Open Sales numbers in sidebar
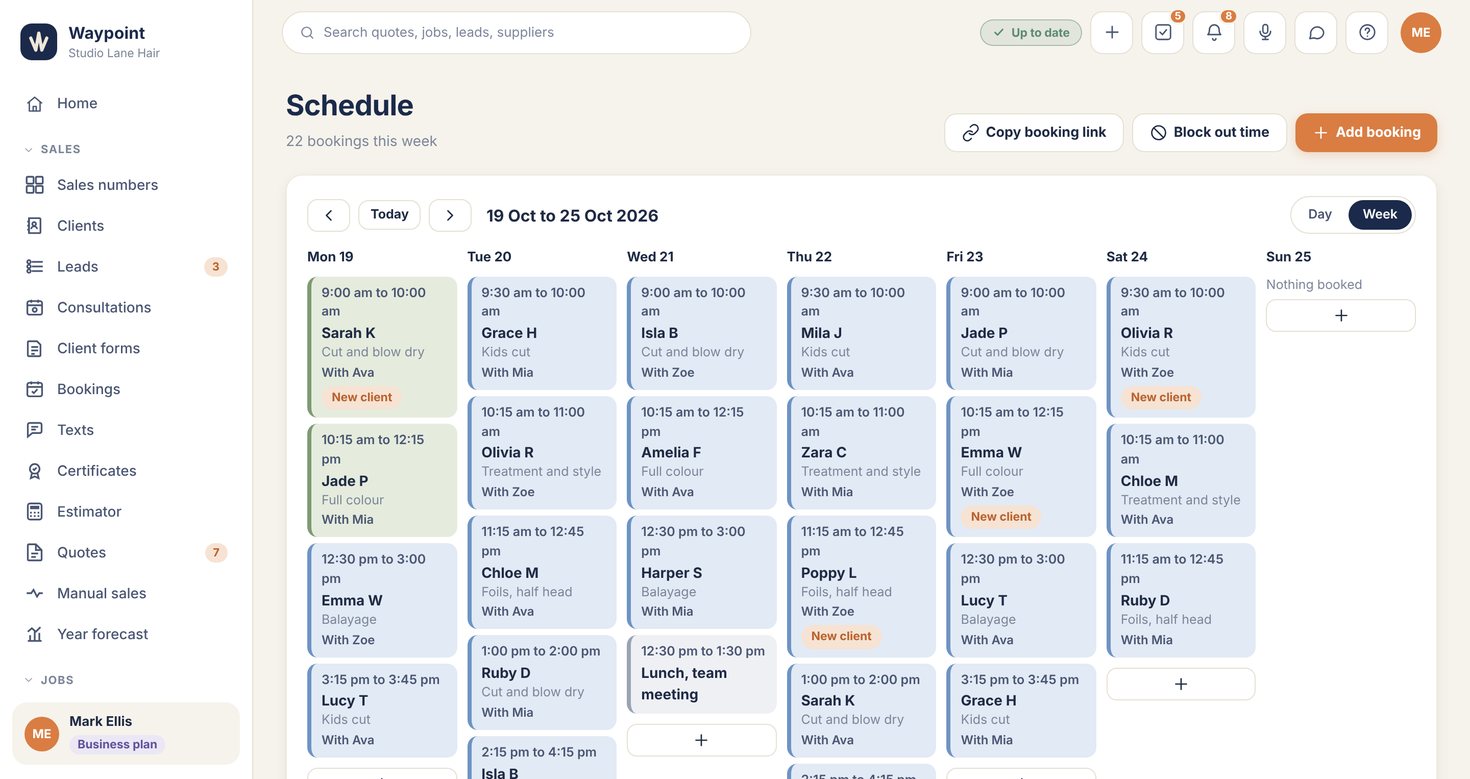The height and width of the screenshot is (779, 1470). 126,185
